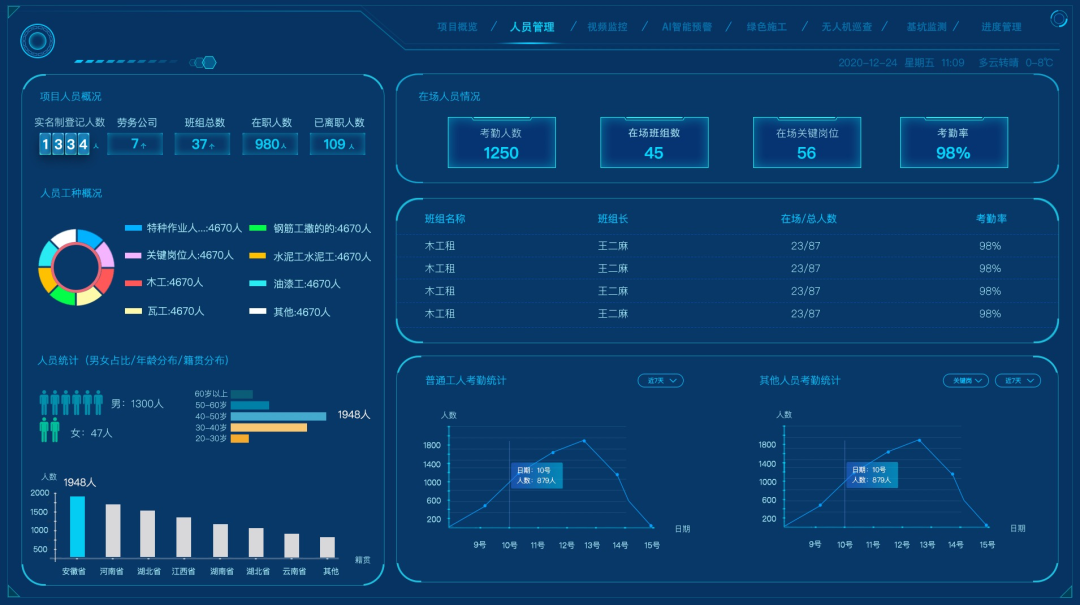Go to the AI智能预警 tab
1080x605 pixels.
pyautogui.click(x=687, y=27)
